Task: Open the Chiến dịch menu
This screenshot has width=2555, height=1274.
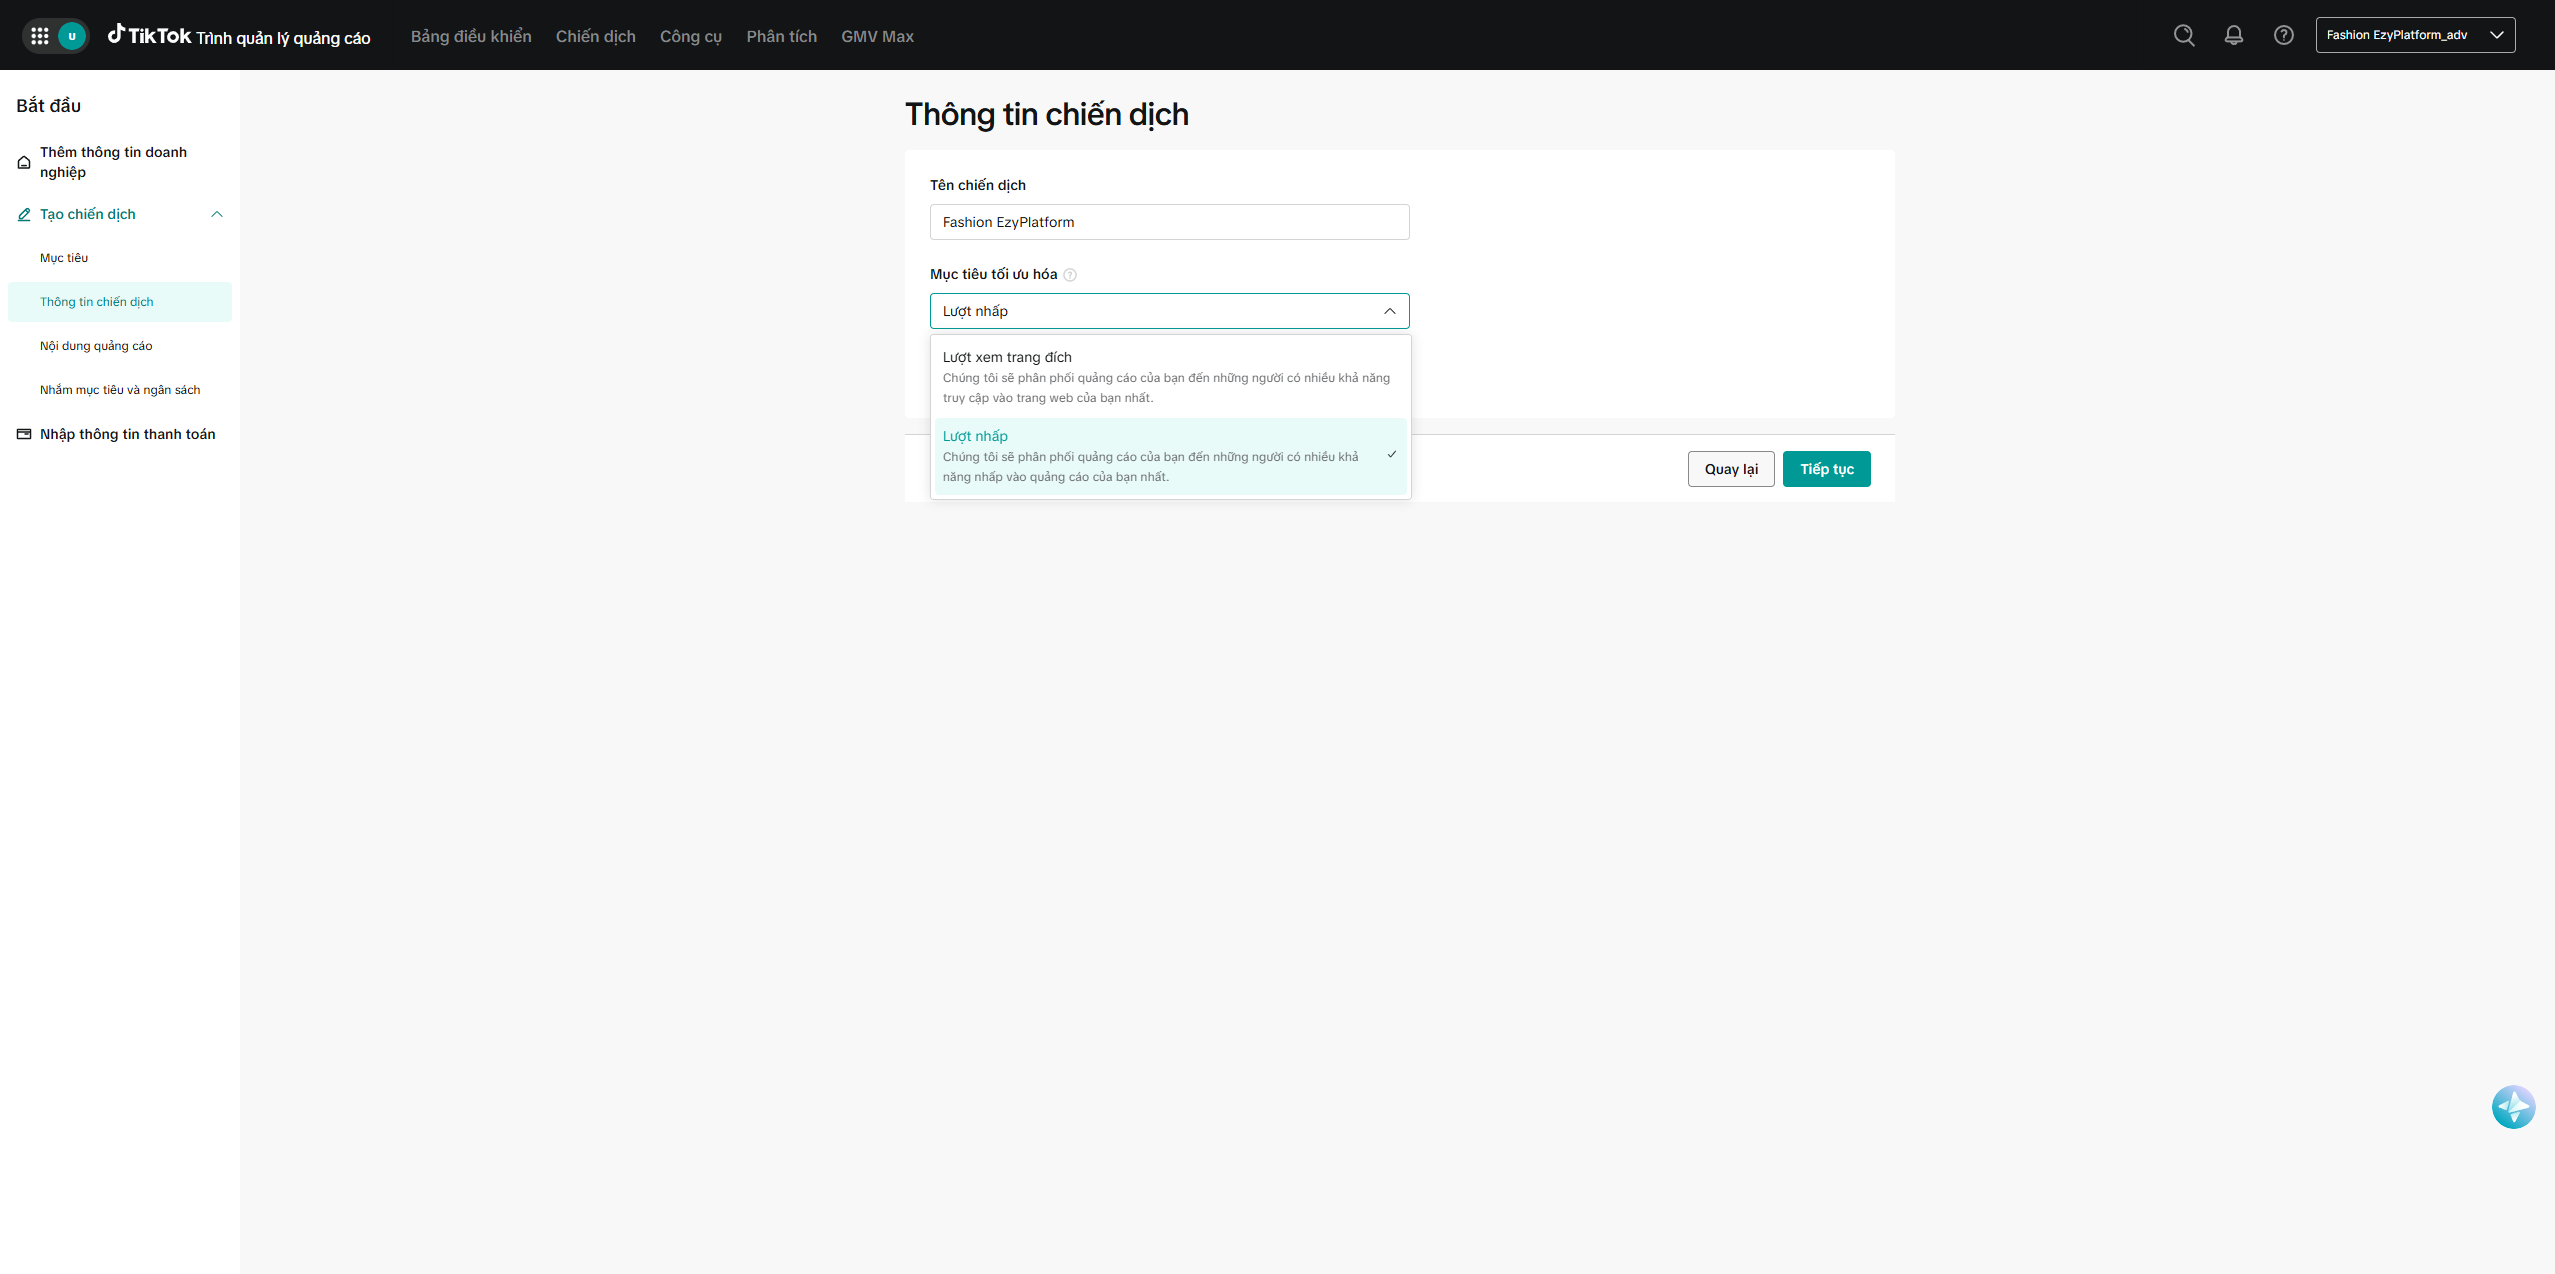Action: [596, 36]
